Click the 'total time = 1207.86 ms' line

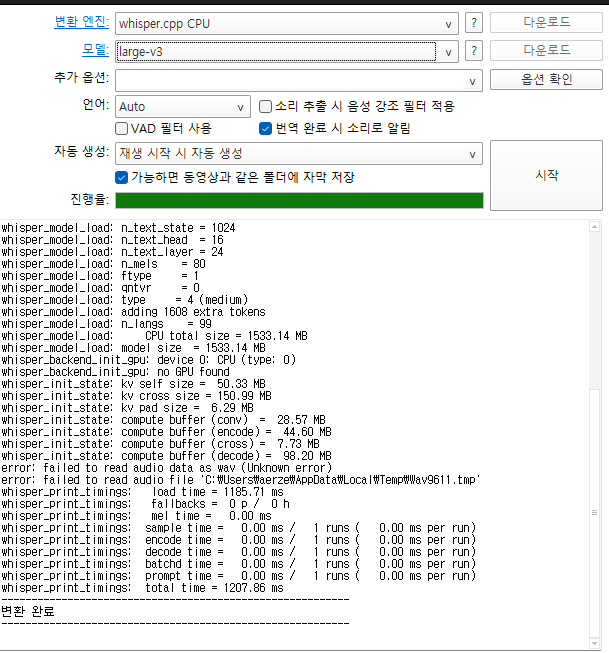coord(142,588)
